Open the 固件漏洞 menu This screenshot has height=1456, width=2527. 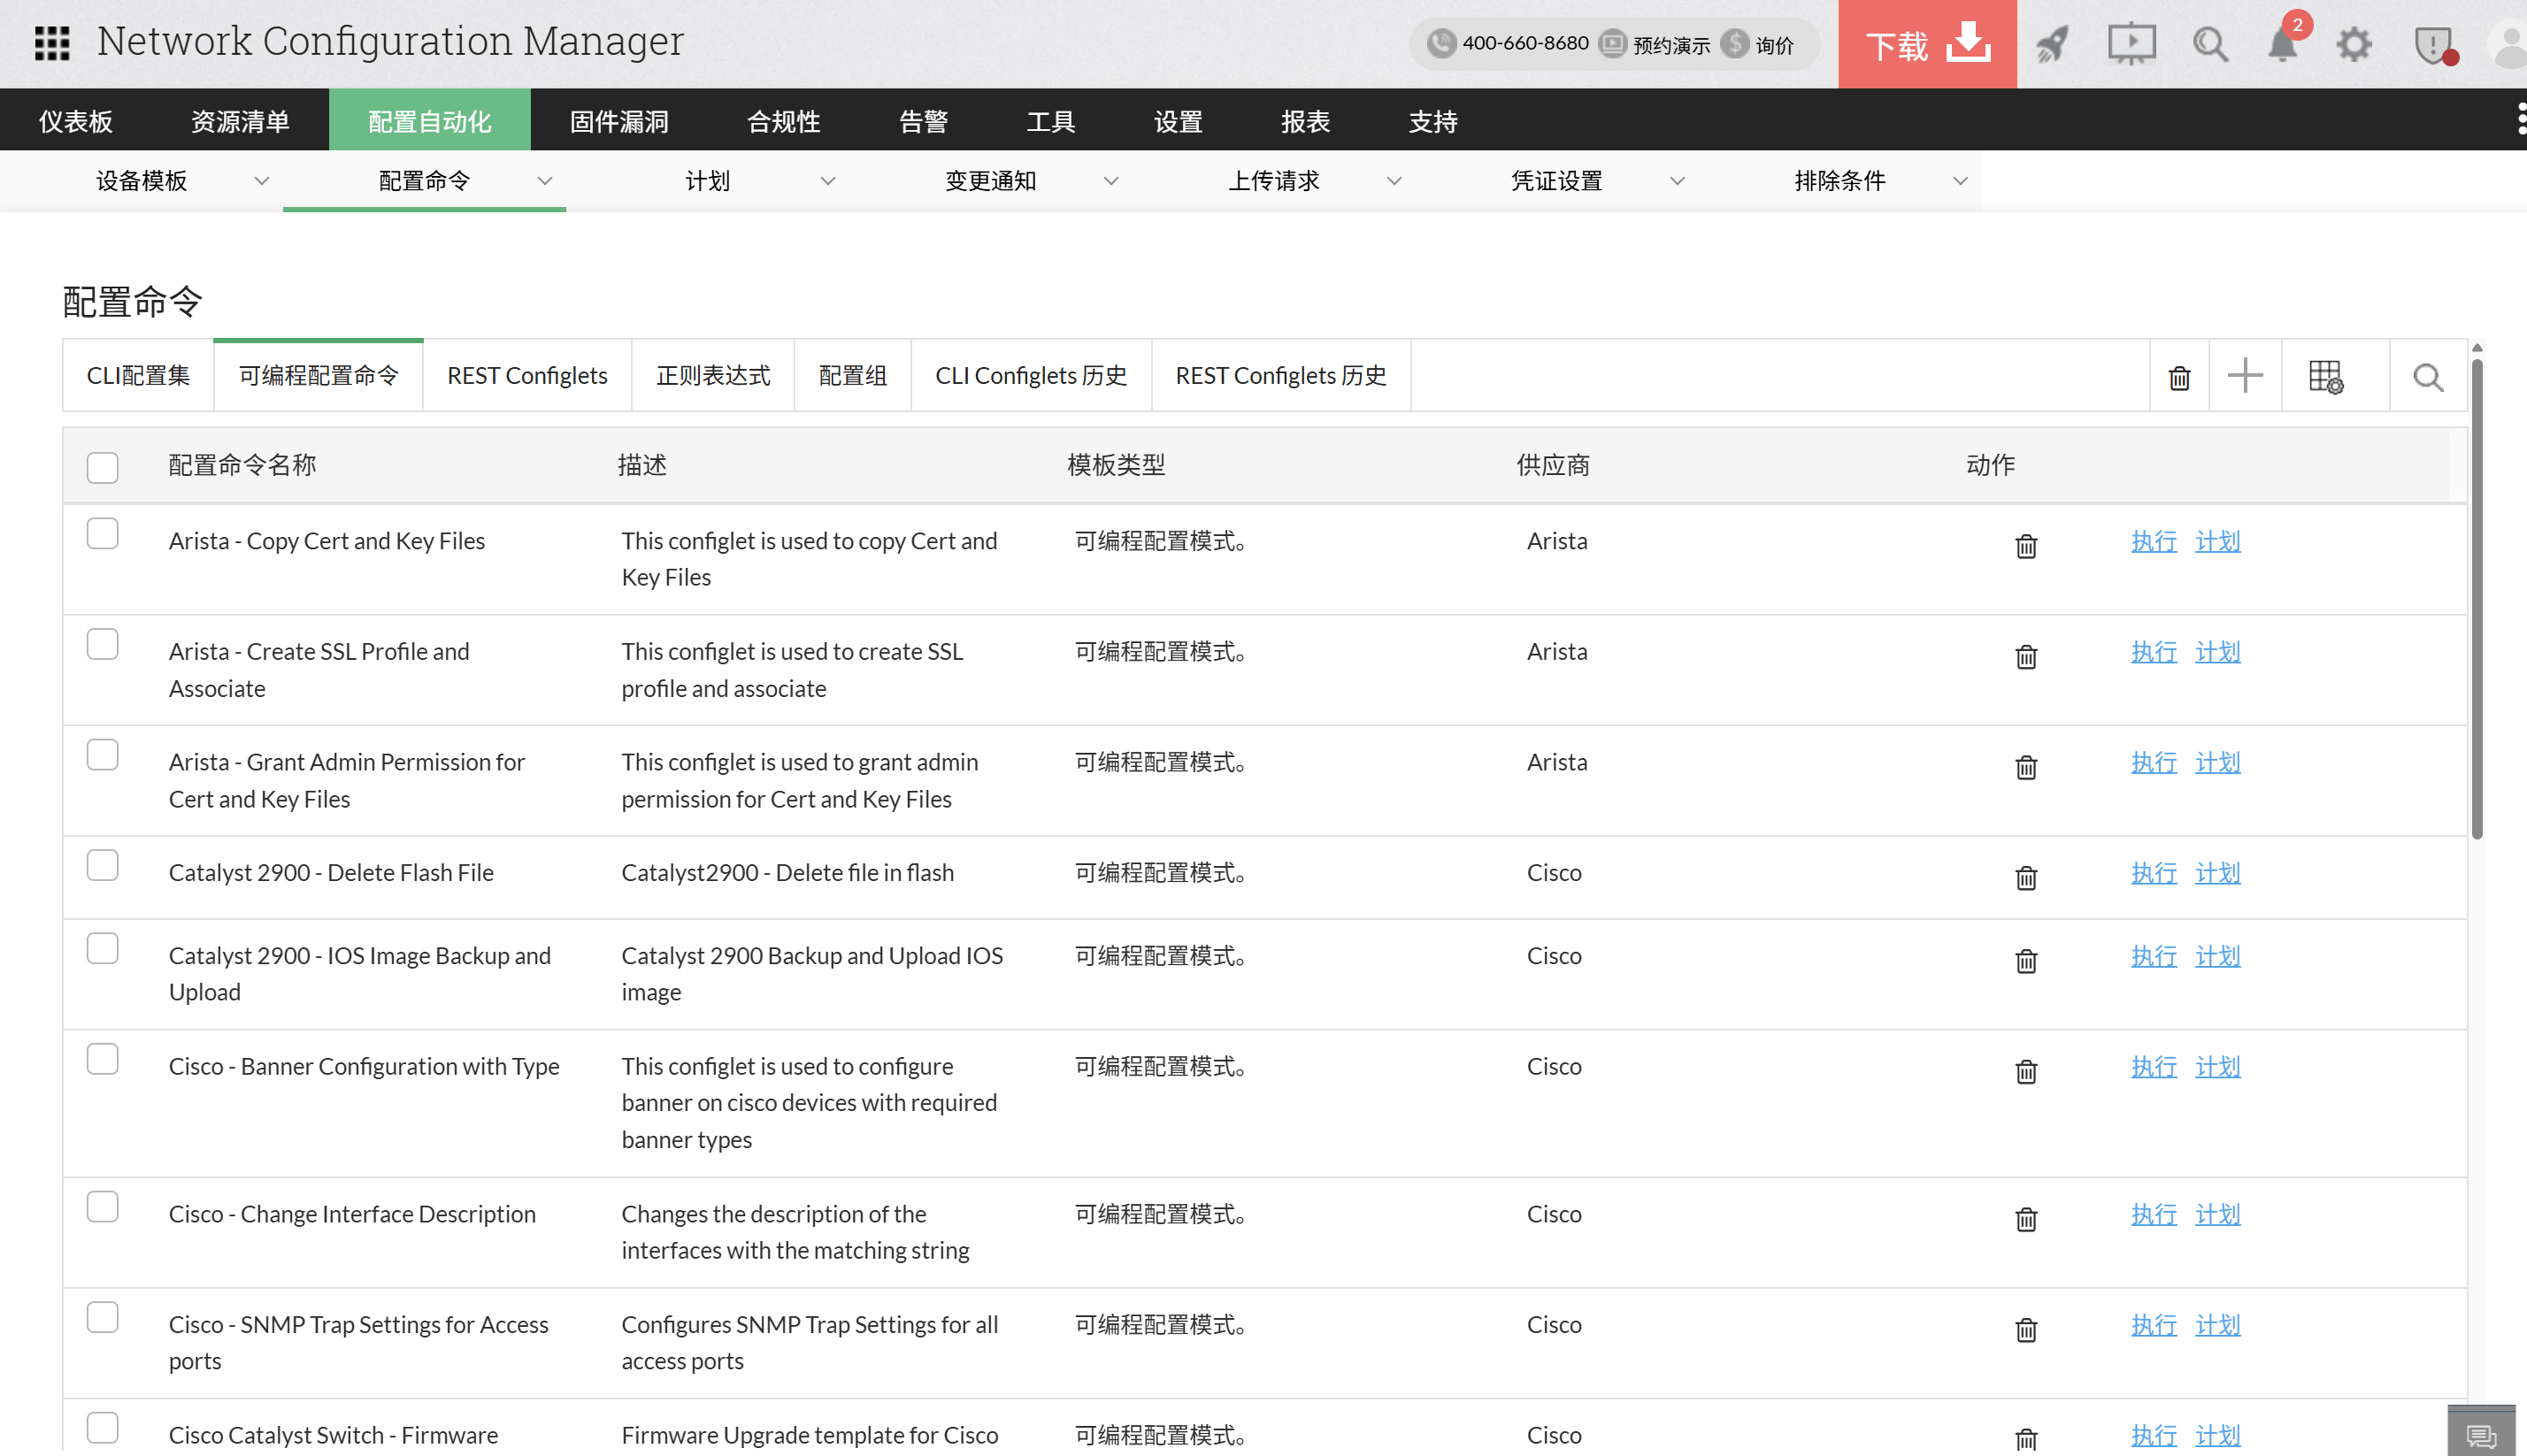tap(617, 120)
